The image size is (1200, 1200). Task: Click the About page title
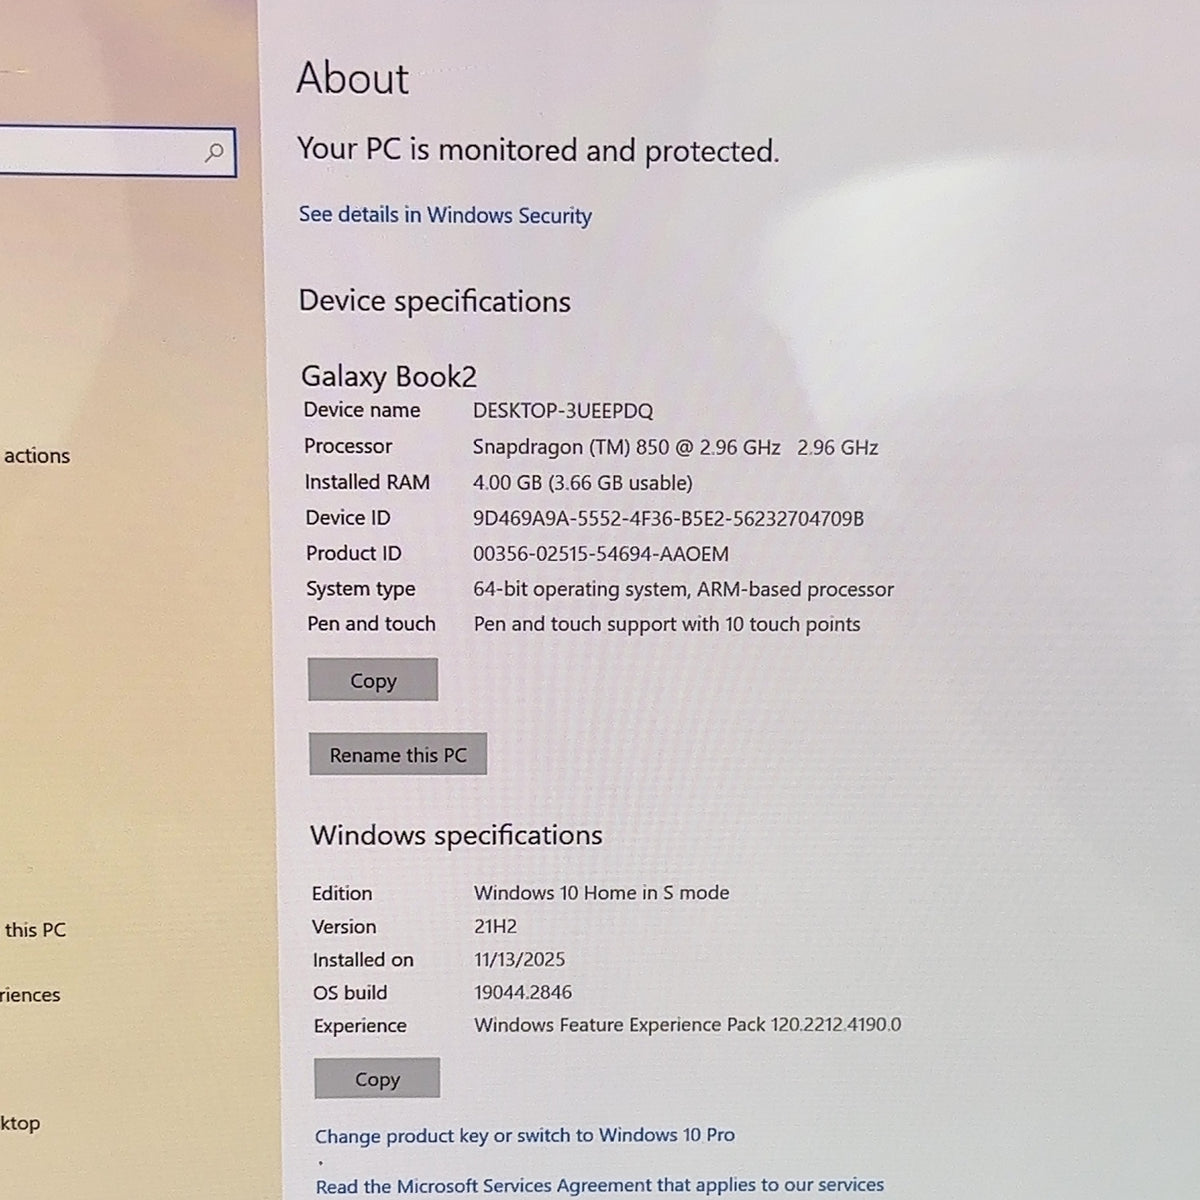coord(353,79)
